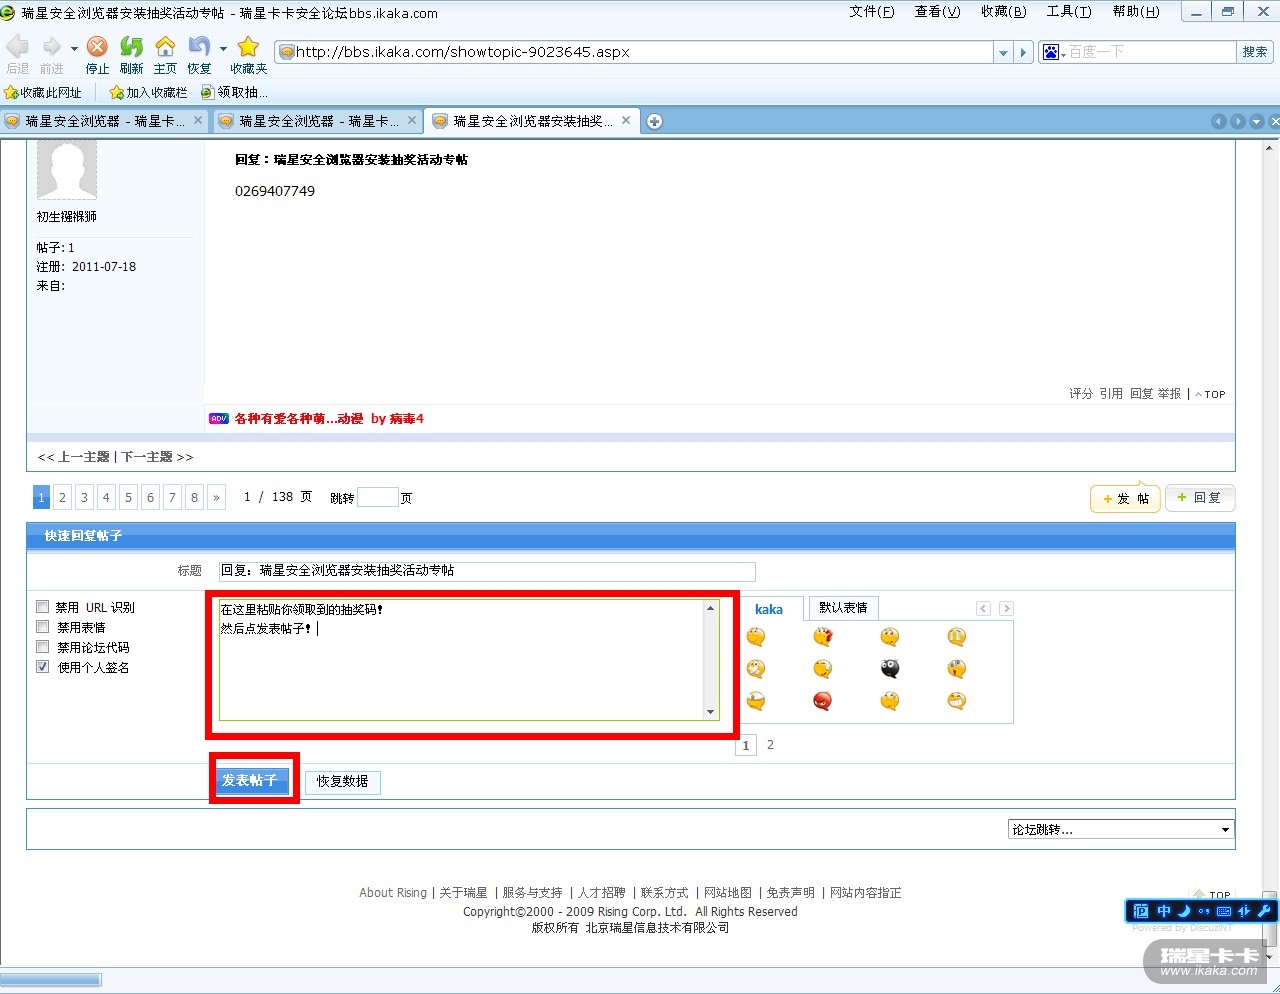Stop page loading with the 停止 icon
Image resolution: width=1280 pixels, height=994 pixels.
[97, 47]
